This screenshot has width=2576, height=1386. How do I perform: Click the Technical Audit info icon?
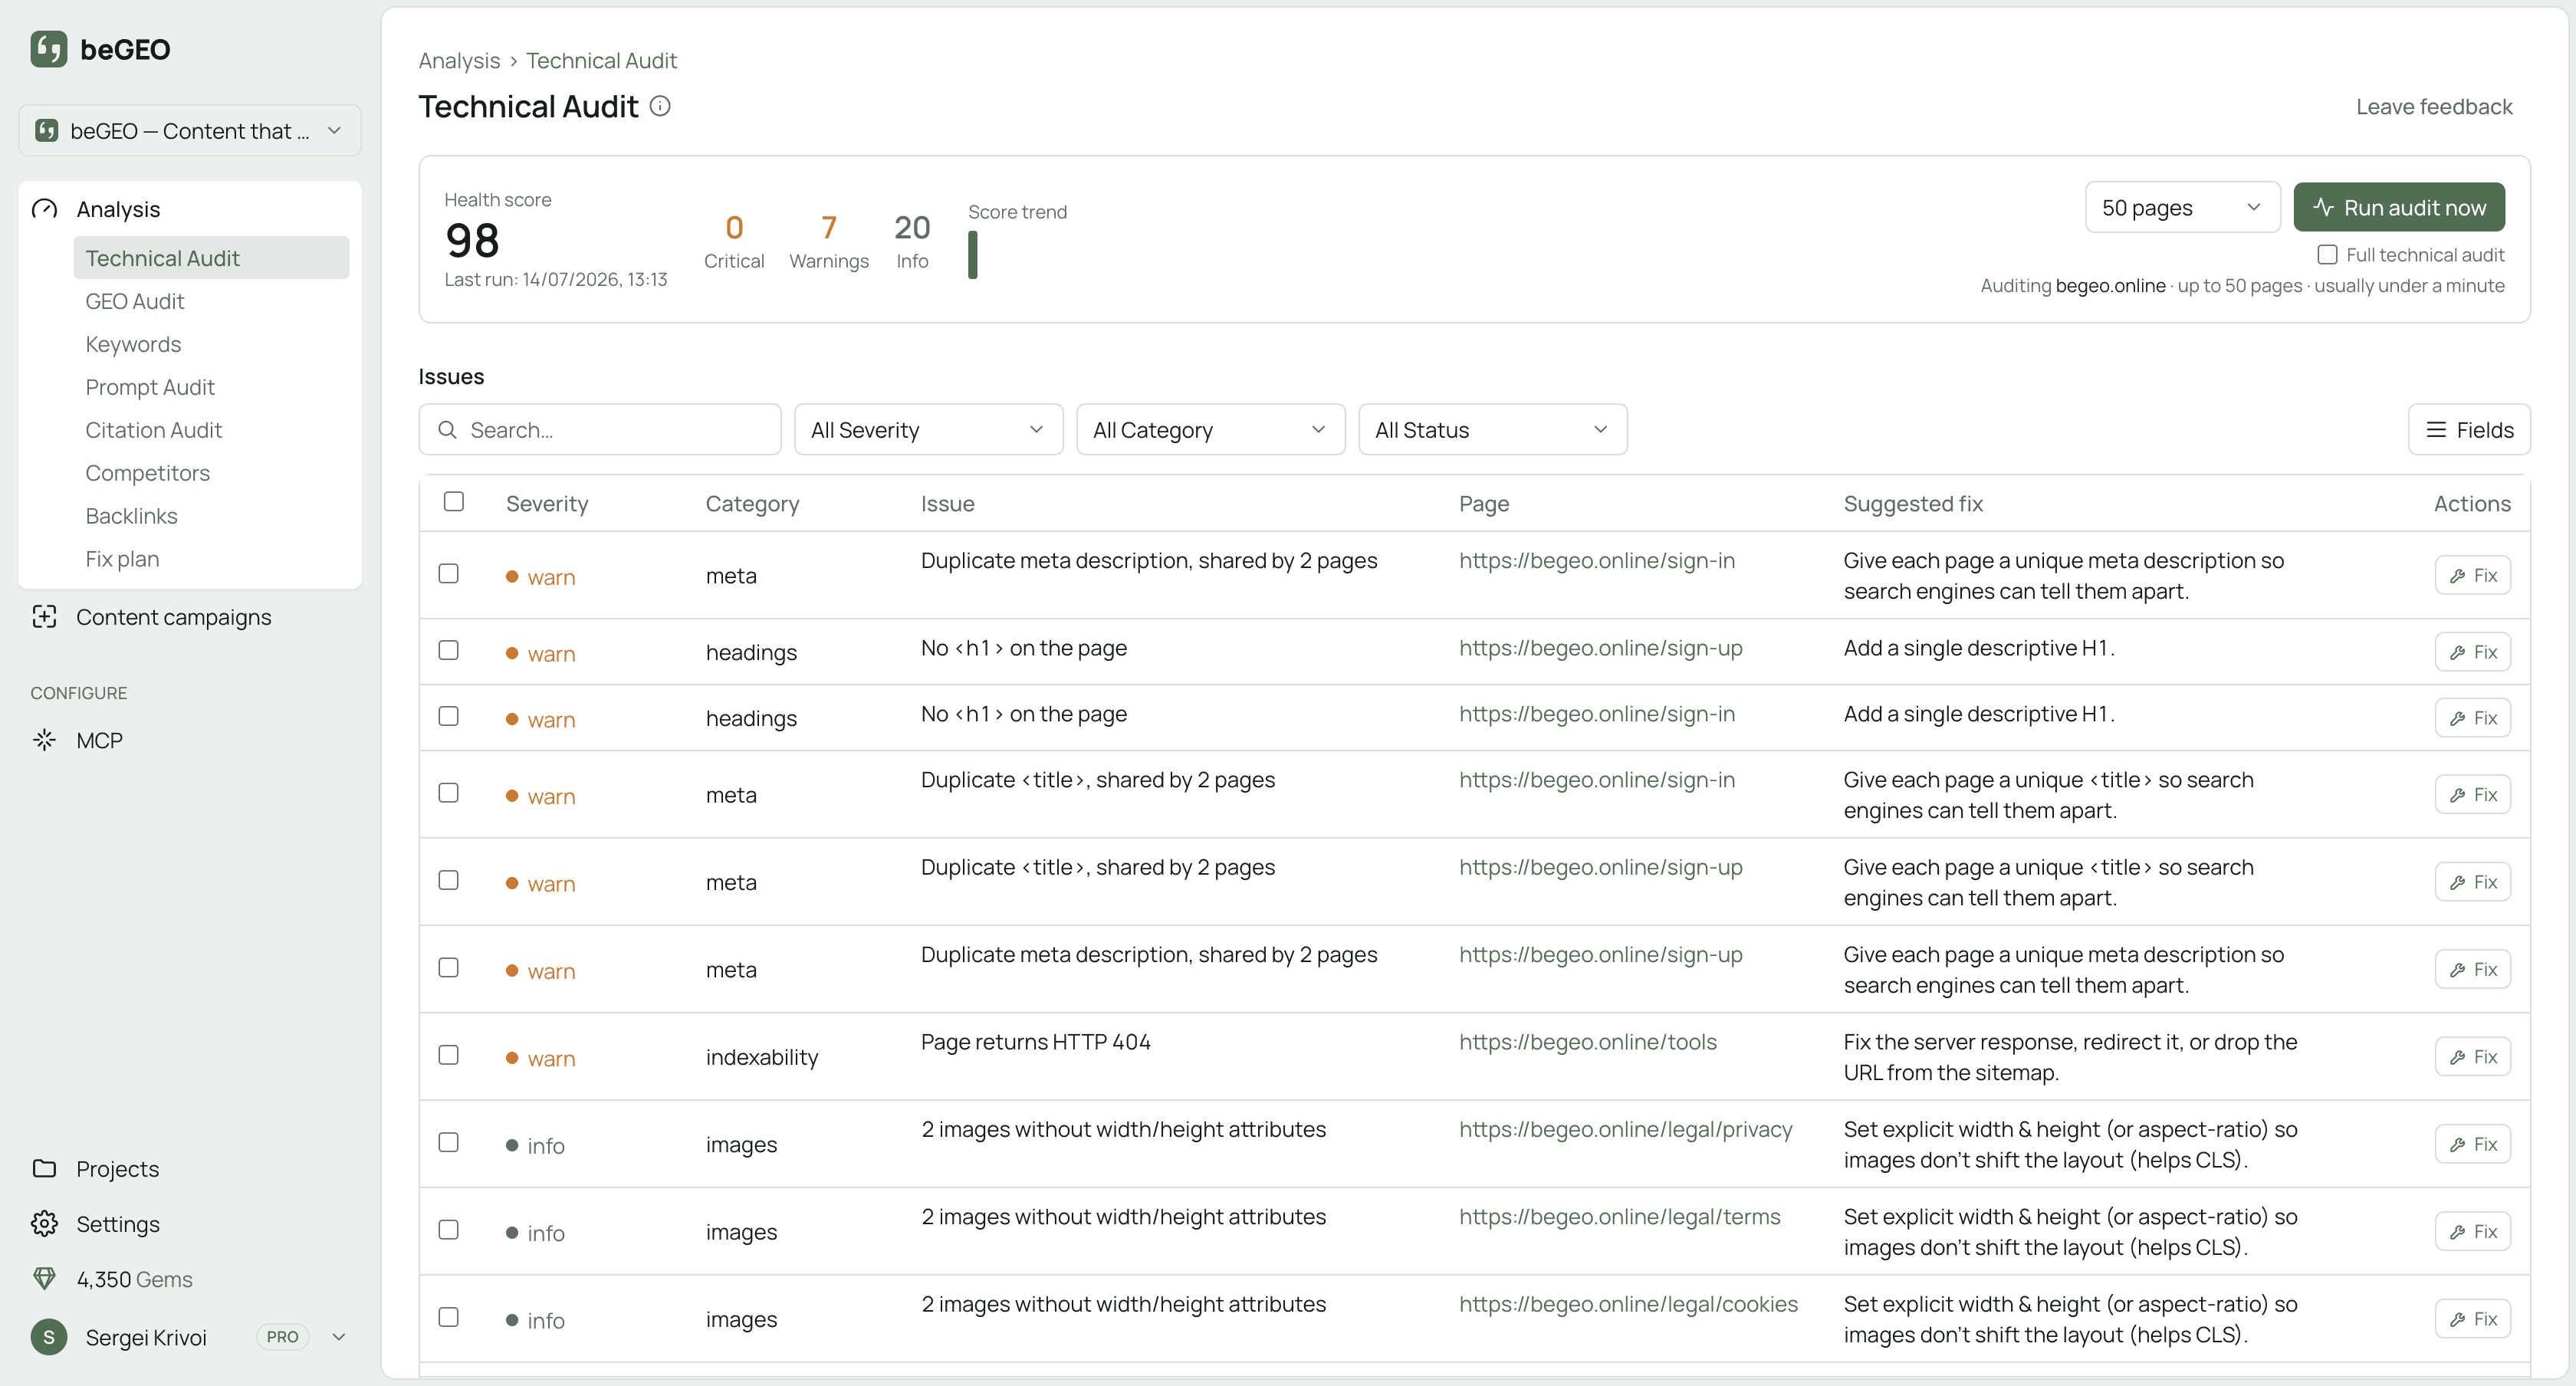[660, 106]
